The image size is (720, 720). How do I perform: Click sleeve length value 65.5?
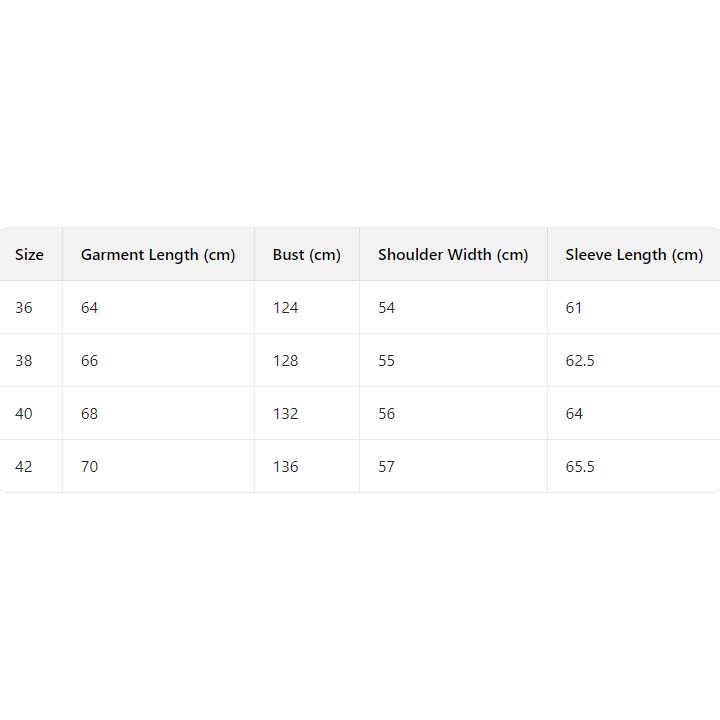tap(580, 467)
